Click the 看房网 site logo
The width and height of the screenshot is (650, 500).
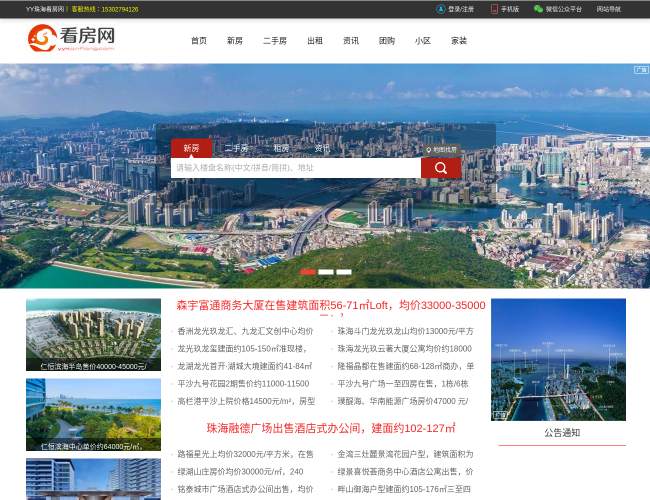click(71, 38)
